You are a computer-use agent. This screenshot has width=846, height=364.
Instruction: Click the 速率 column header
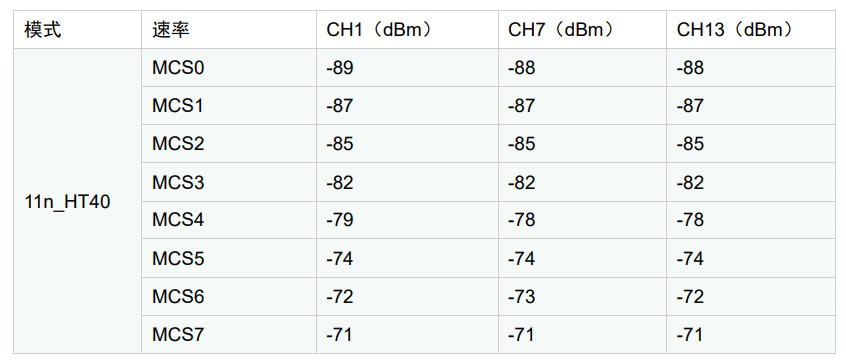click(x=229, y=30)
